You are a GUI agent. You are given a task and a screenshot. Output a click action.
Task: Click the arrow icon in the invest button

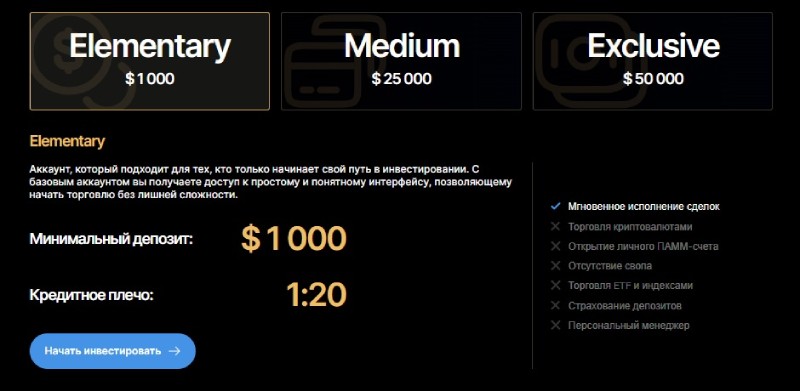(174, 351)
